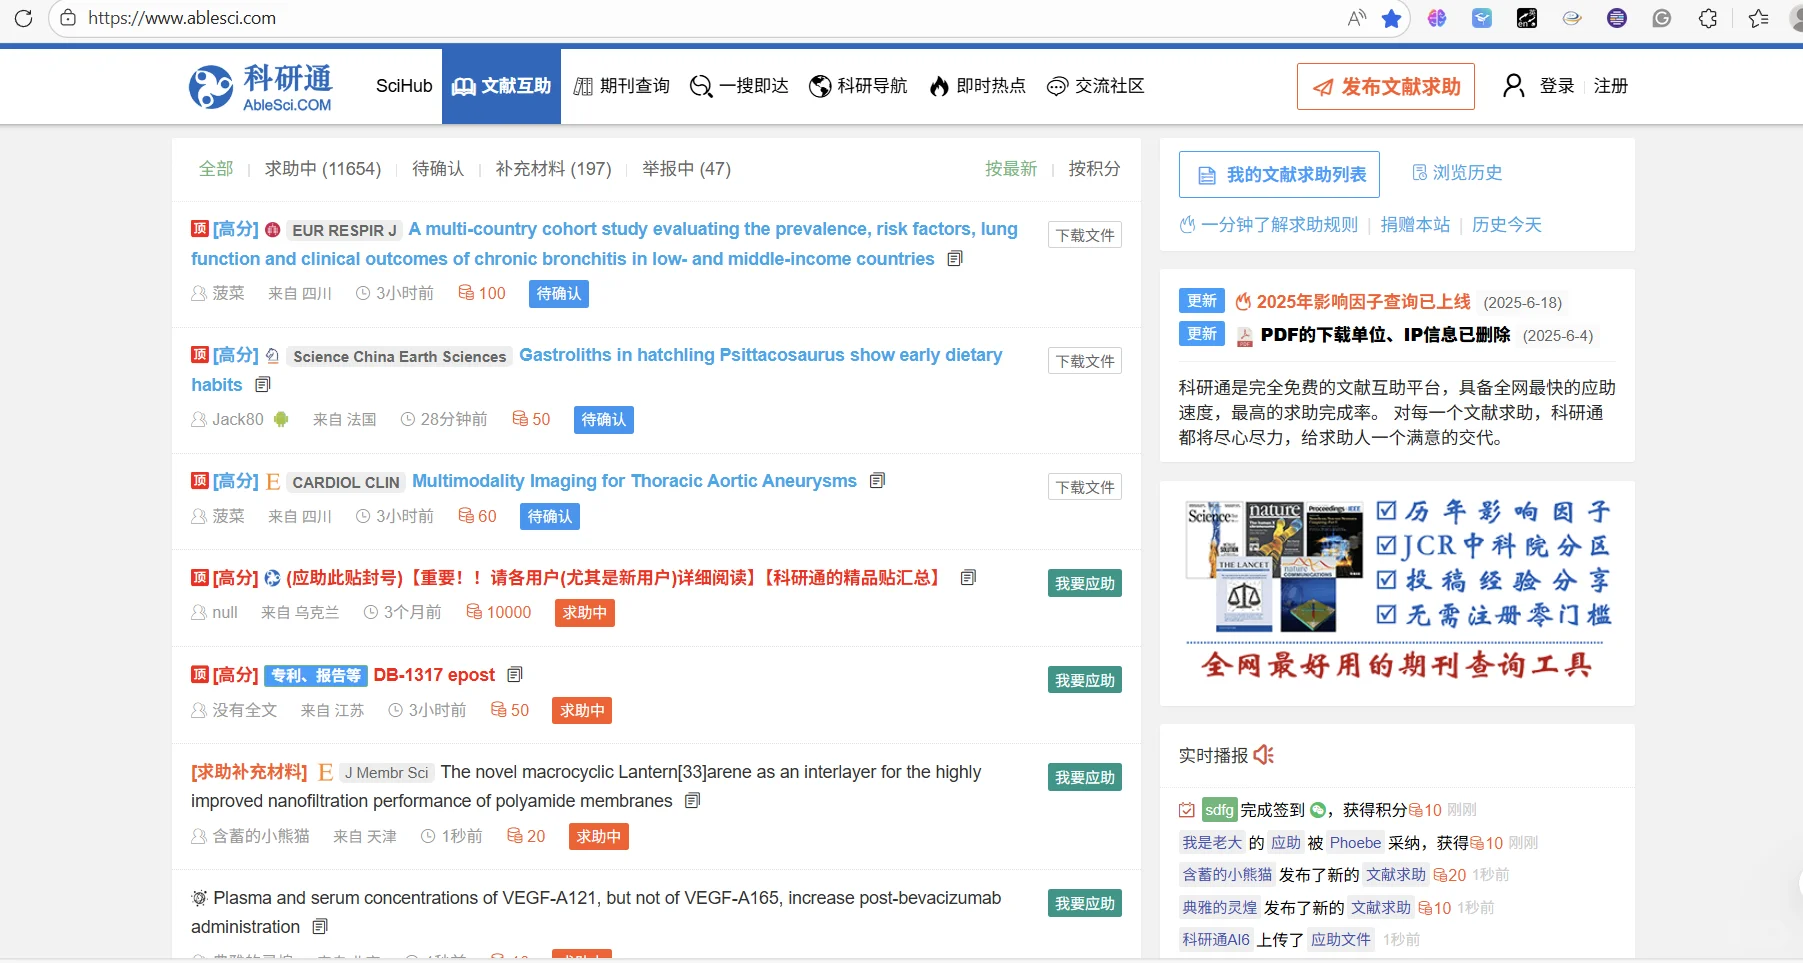
Task: Filter by 补充材料 (197)
Action: click(x=553, y=169)
